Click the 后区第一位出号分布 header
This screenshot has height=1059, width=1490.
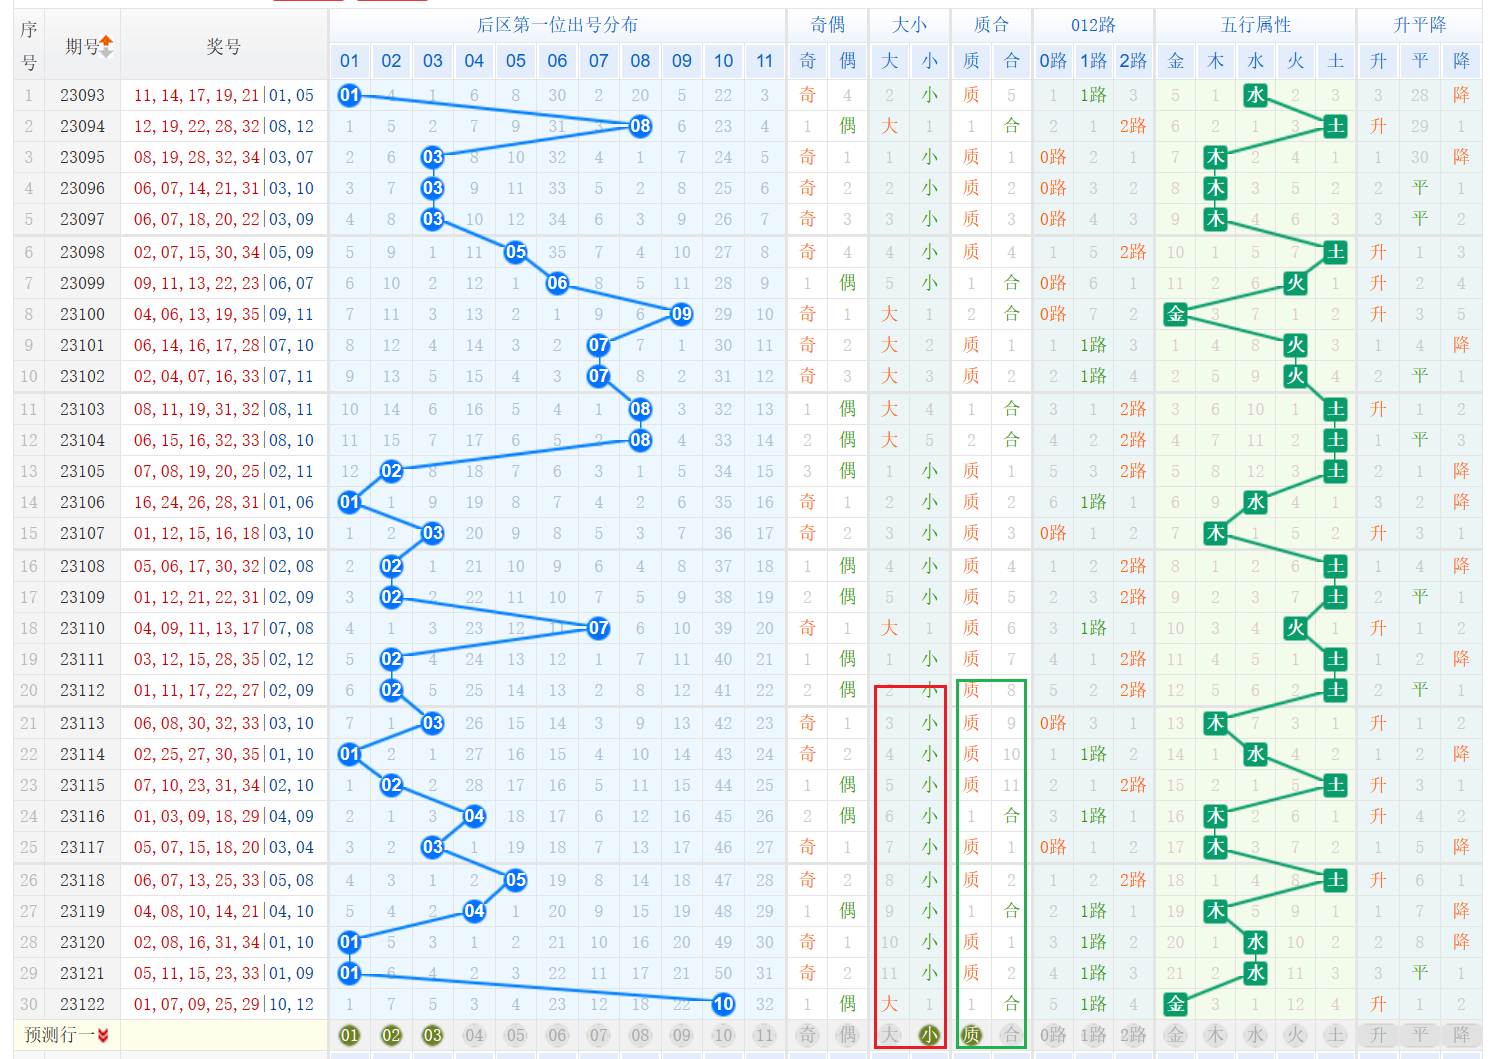(557, 25)
